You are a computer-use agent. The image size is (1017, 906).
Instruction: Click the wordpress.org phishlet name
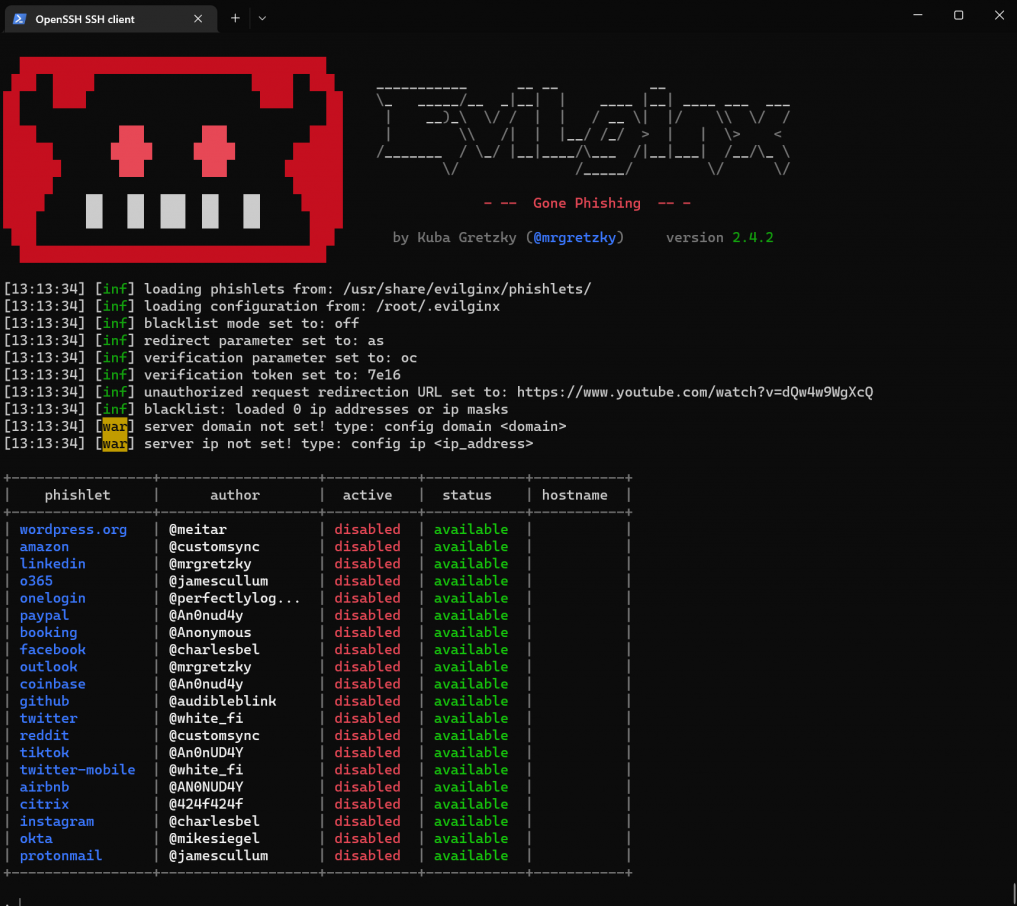(x=73, y=529)
